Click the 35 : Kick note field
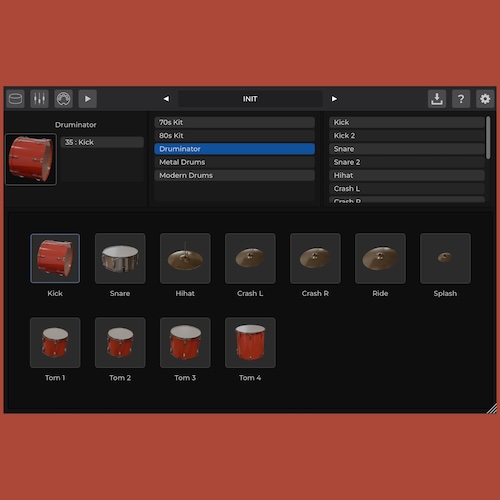Image resolution: width=500 pixels, height=500 pixels. pos(102,142)
